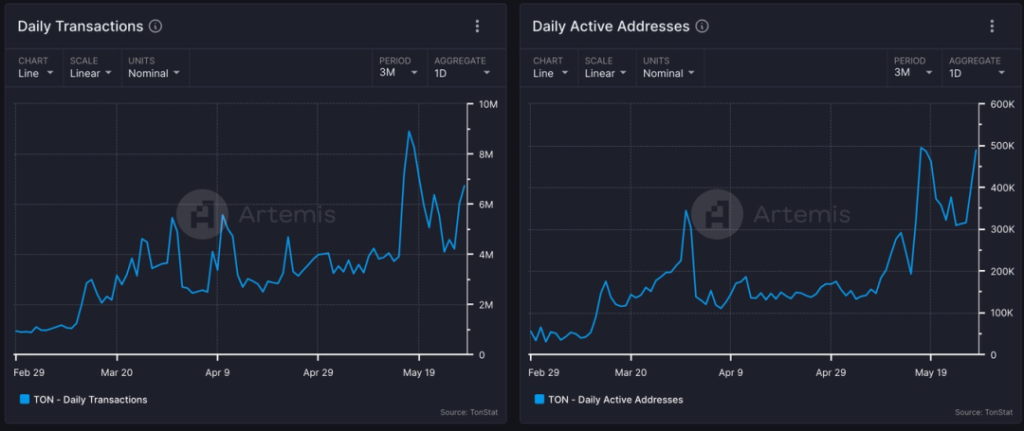Open Chart type dropdown in Daily Transactions
Screen dimensions: 1024x431
click(36, 73)
